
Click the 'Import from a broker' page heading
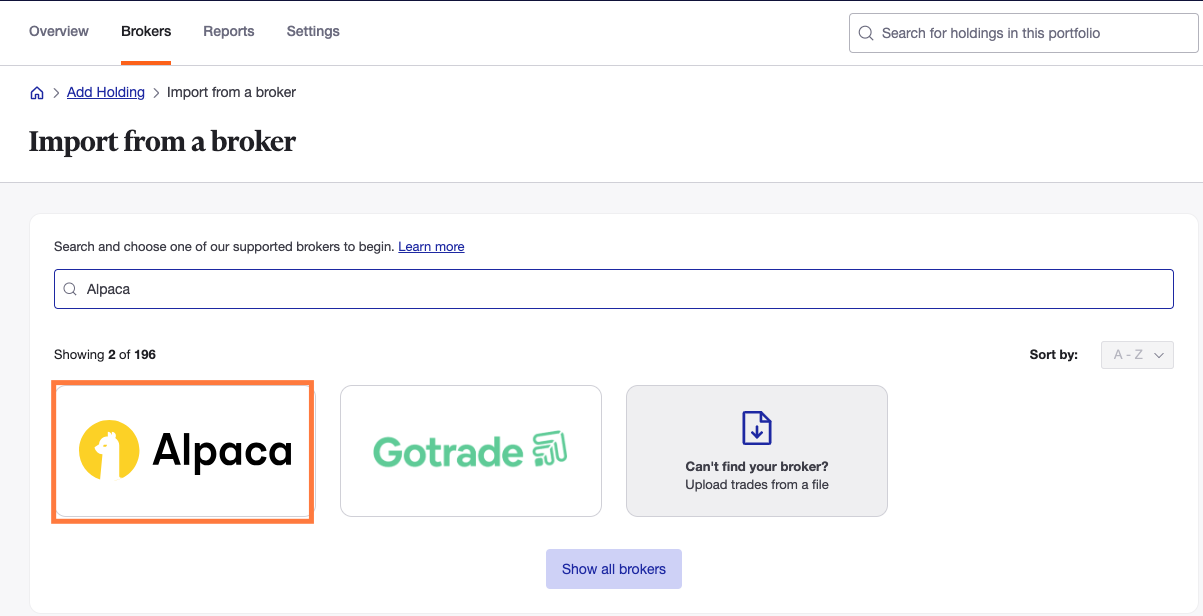coord(162,142)
